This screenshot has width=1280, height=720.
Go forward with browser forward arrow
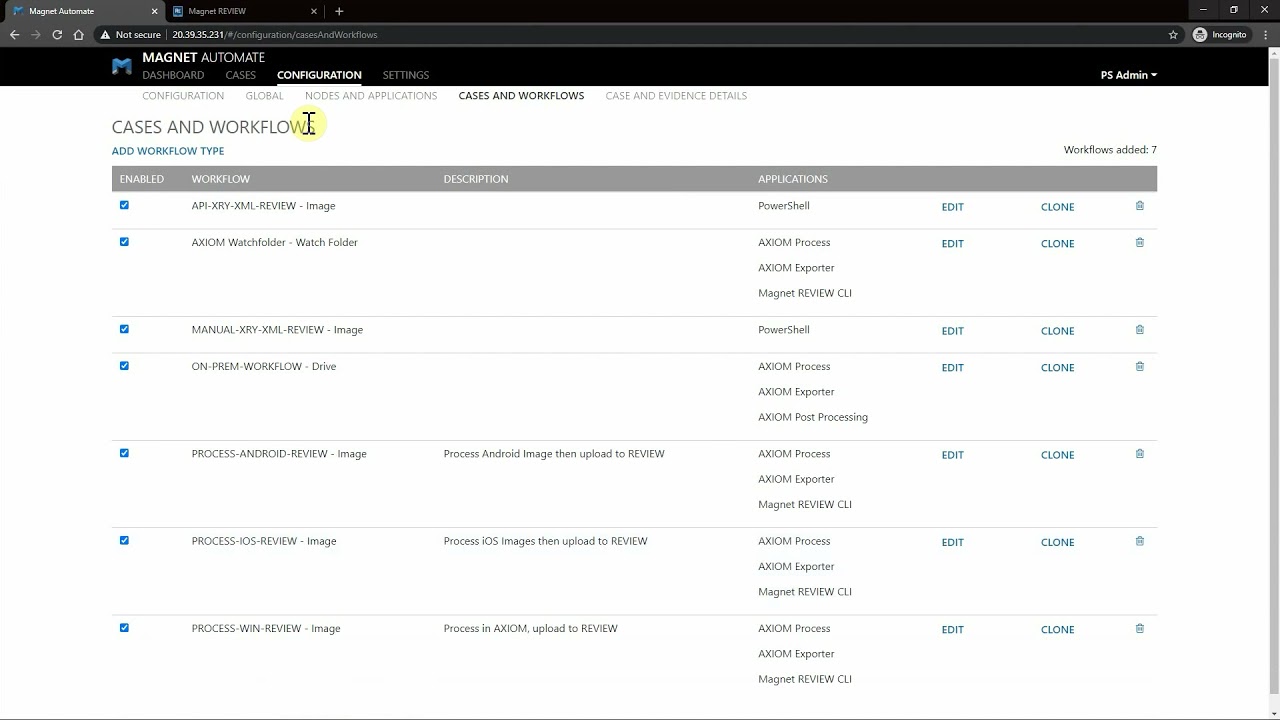pyautogui.click(x=35, y=34)
